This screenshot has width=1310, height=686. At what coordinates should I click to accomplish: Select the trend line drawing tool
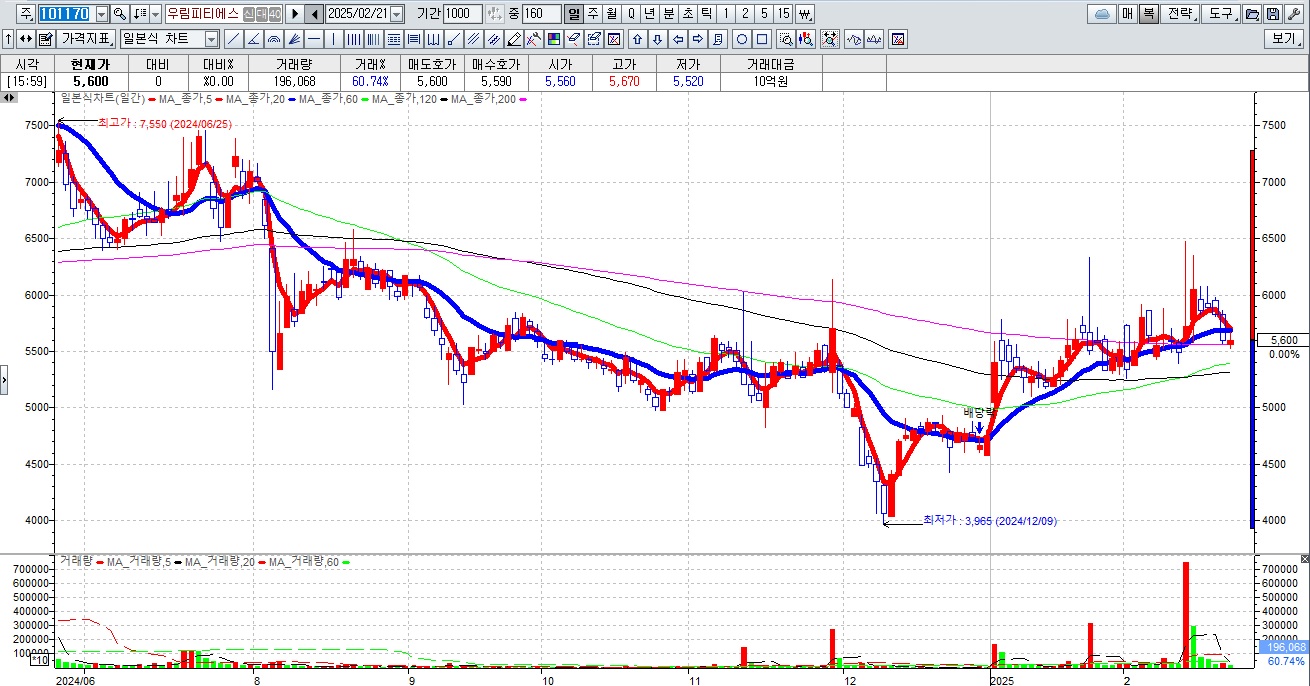point(233,39)
